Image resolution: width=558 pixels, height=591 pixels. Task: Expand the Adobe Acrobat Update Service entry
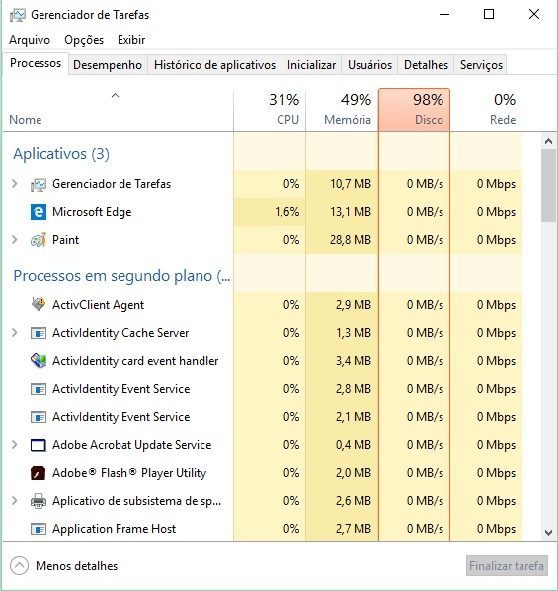15,445
